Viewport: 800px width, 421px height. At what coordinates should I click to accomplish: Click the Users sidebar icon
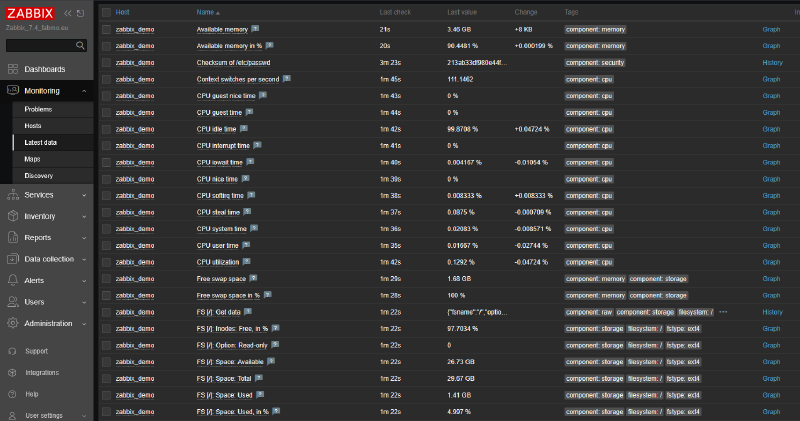pos(13,302)
